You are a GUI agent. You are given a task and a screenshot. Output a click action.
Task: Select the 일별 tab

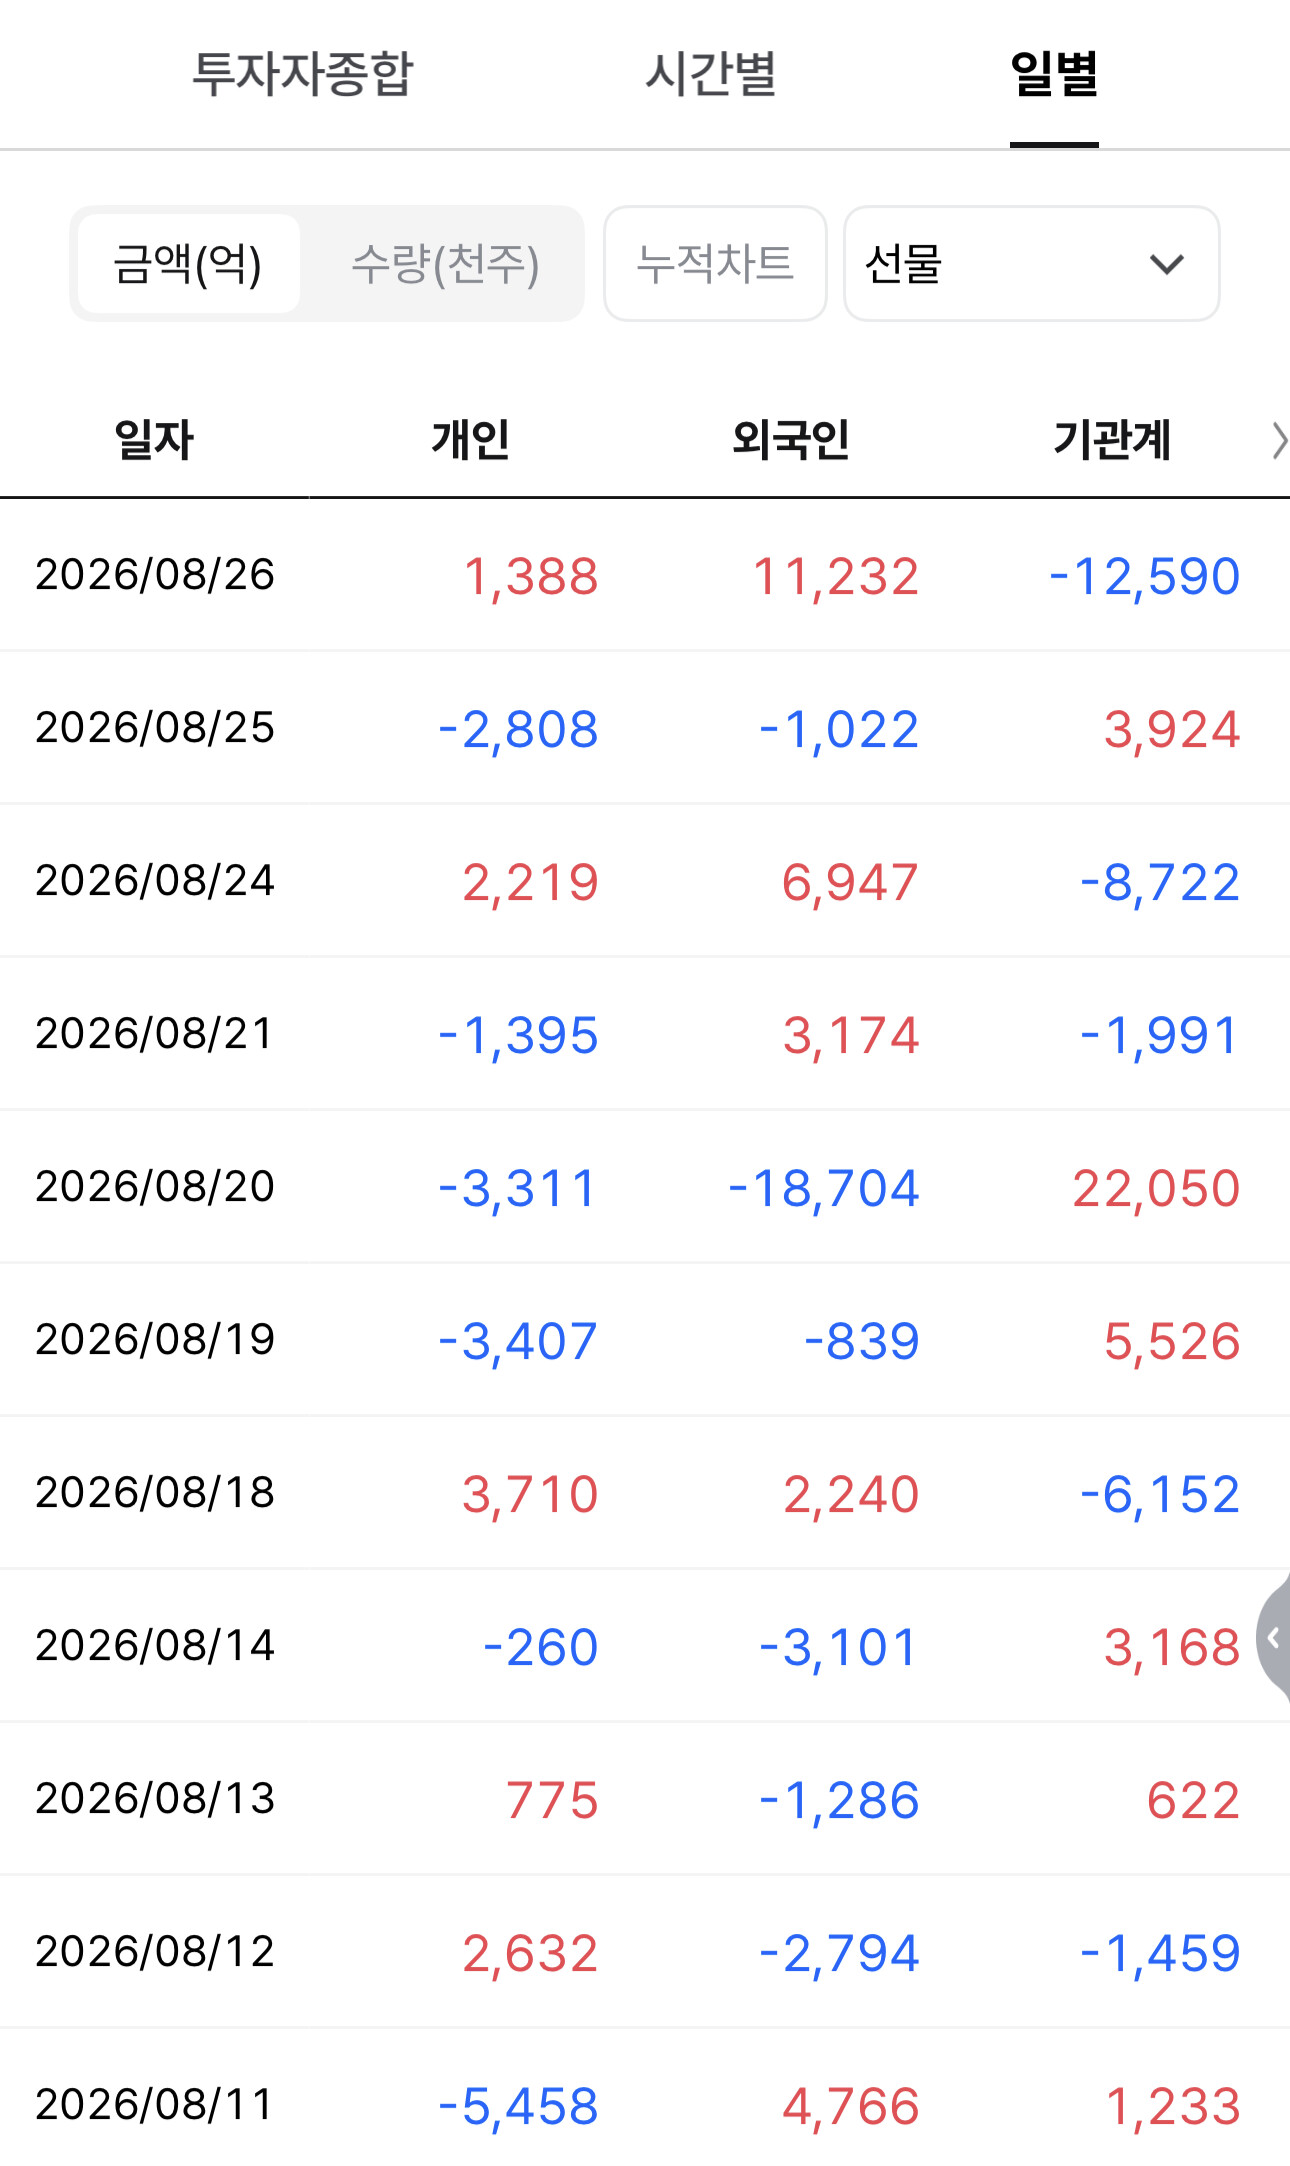(1054, 74)
